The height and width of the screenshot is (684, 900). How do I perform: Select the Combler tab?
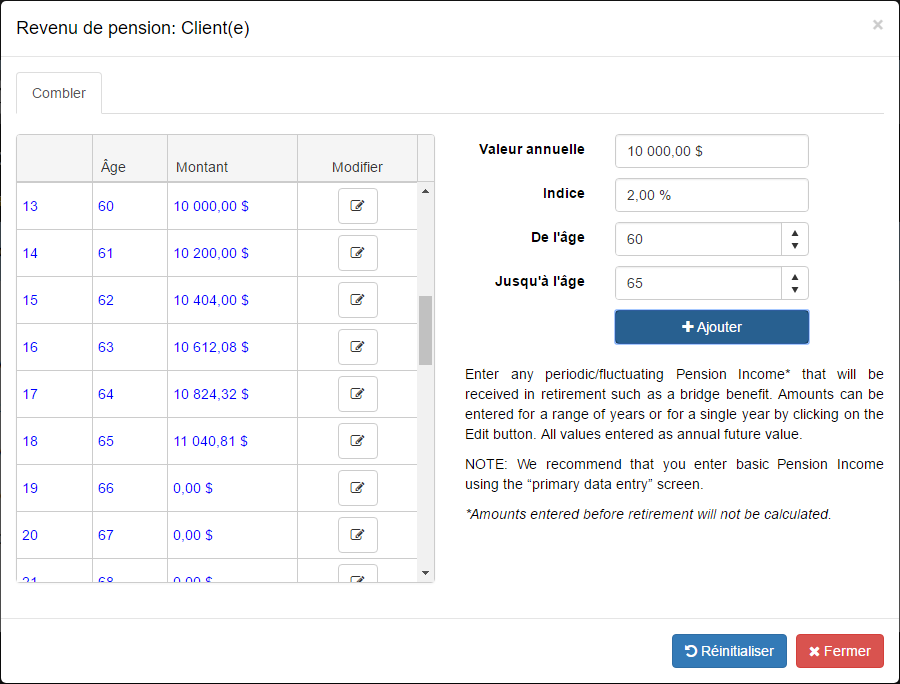[59, 93]
